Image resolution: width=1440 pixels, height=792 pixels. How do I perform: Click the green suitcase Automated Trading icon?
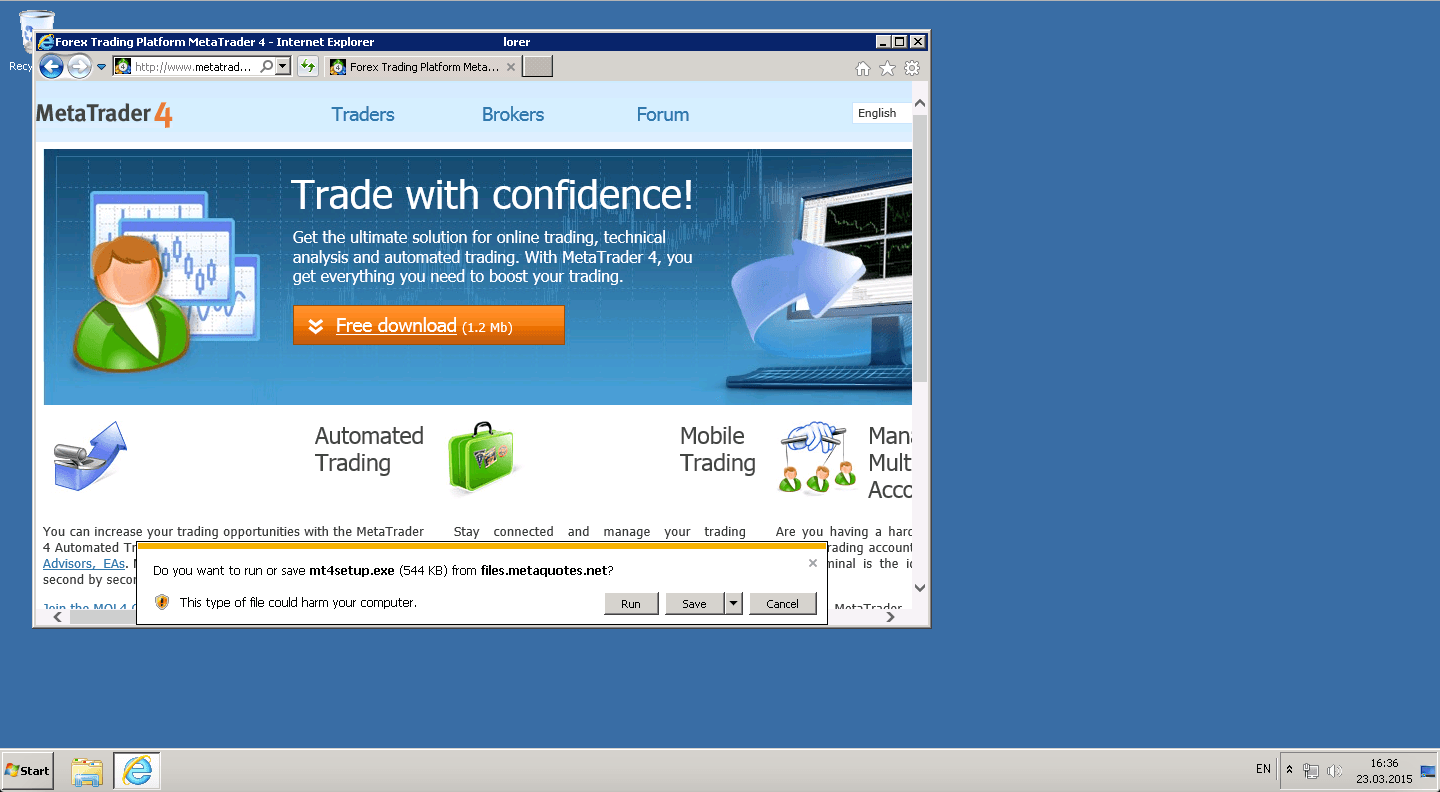pyautogui.click(x=481, y=458)
